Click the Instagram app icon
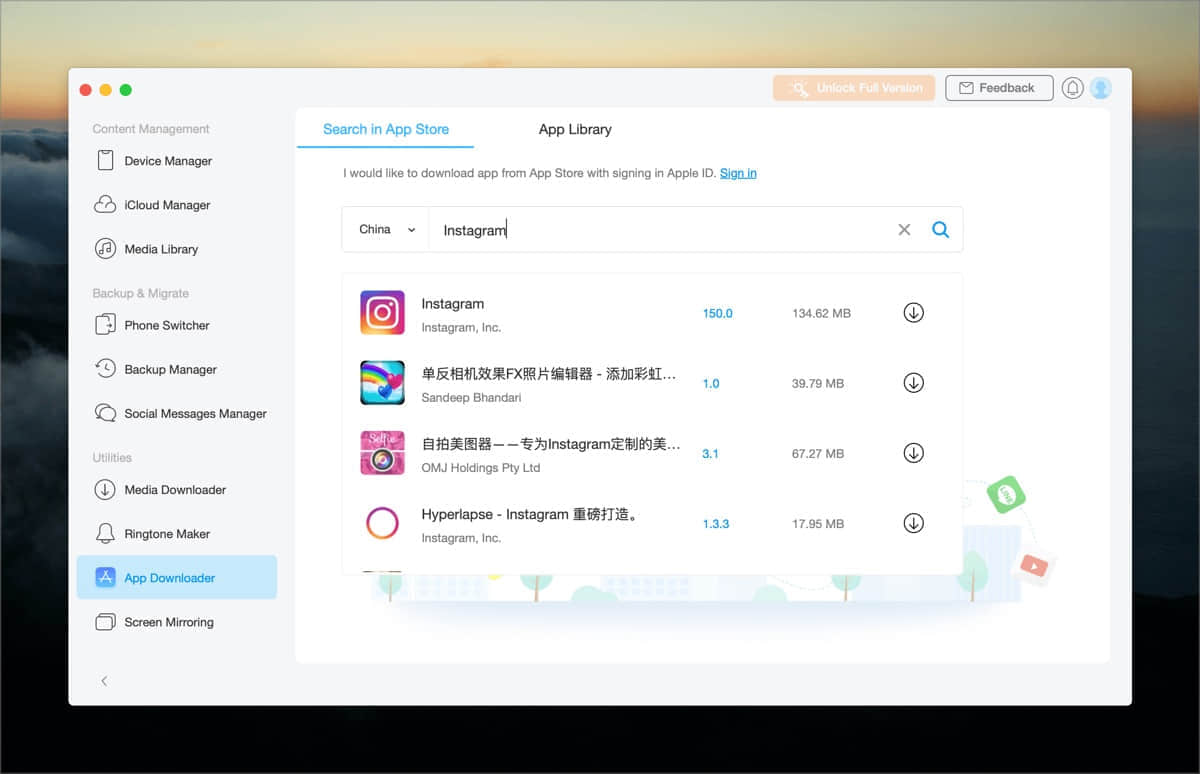The width and height of the screenshot is (1200, 774). pos(382,313)
